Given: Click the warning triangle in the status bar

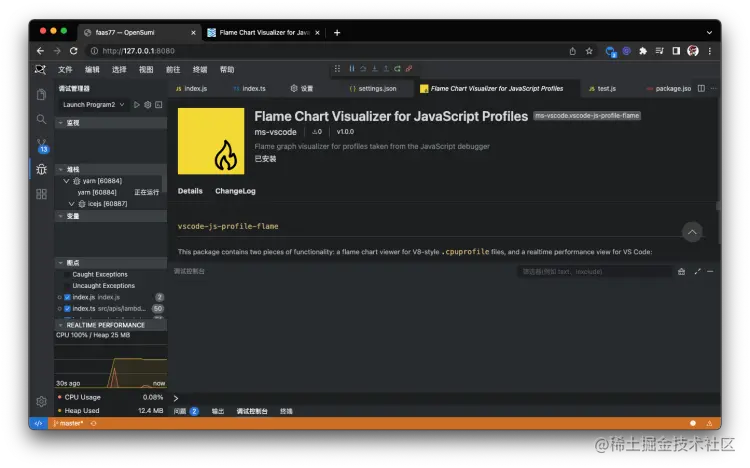Looking at the screenshot, I should tap(709, 423).
